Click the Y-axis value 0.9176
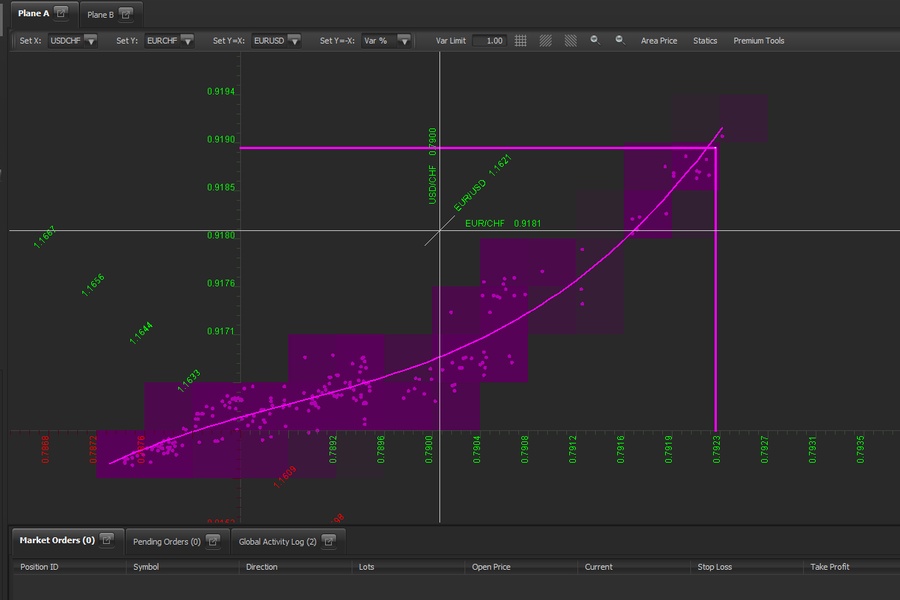 click(221, 284)
